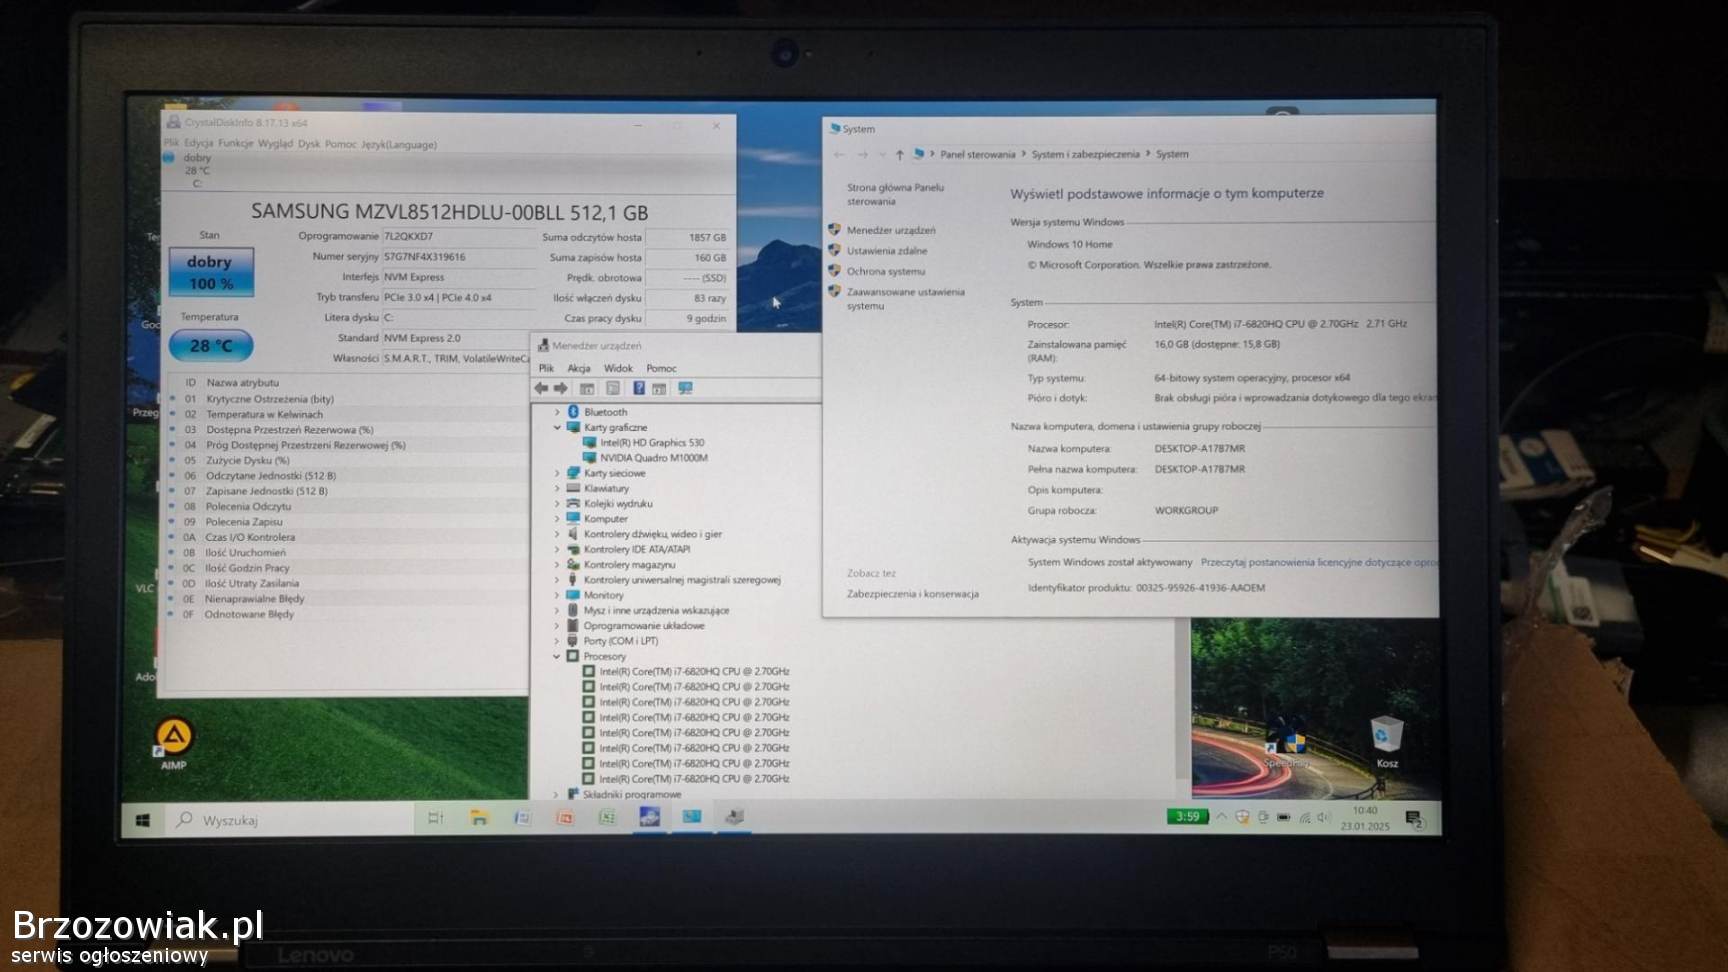The height and width of the screenshot is (972, 1728).
Task: Click the Bluetooth device category icon
Action: point(574,411)
